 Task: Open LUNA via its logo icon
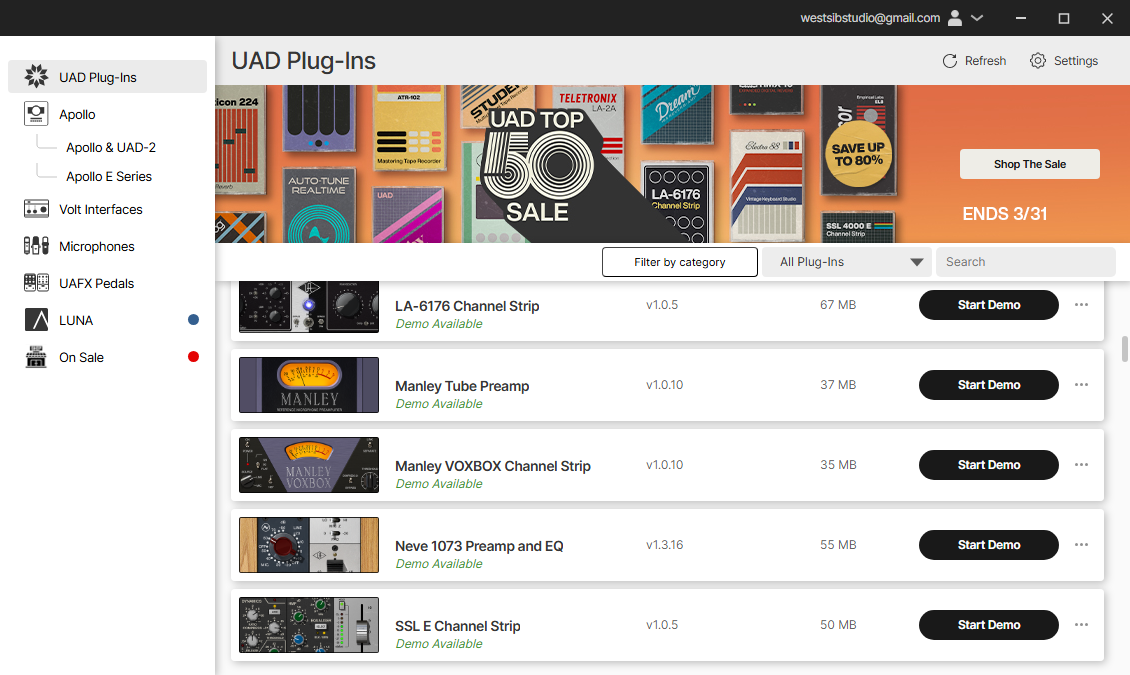[x=36, y=319]
